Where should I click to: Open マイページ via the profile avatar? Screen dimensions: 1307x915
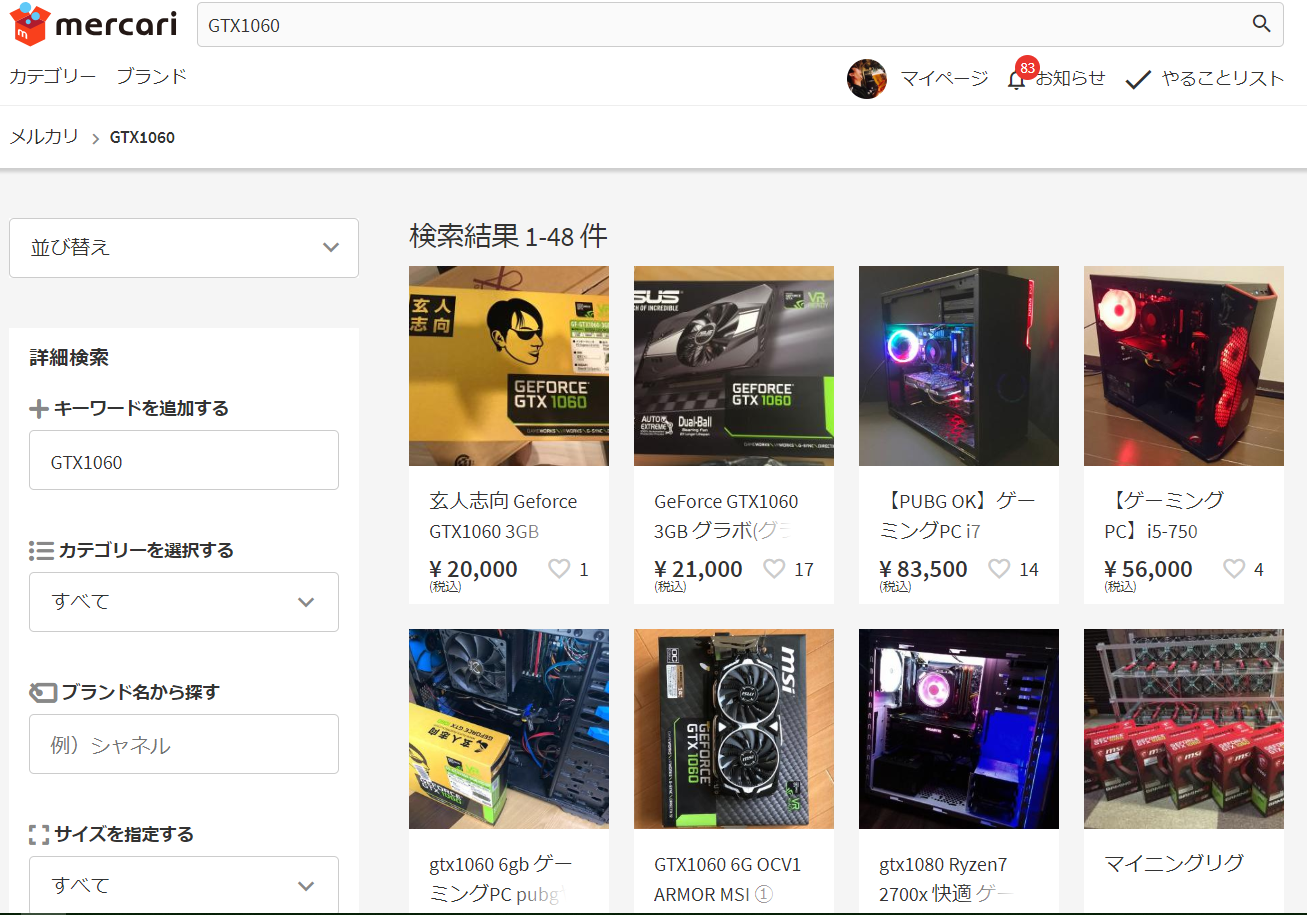(x=866, y=78)
